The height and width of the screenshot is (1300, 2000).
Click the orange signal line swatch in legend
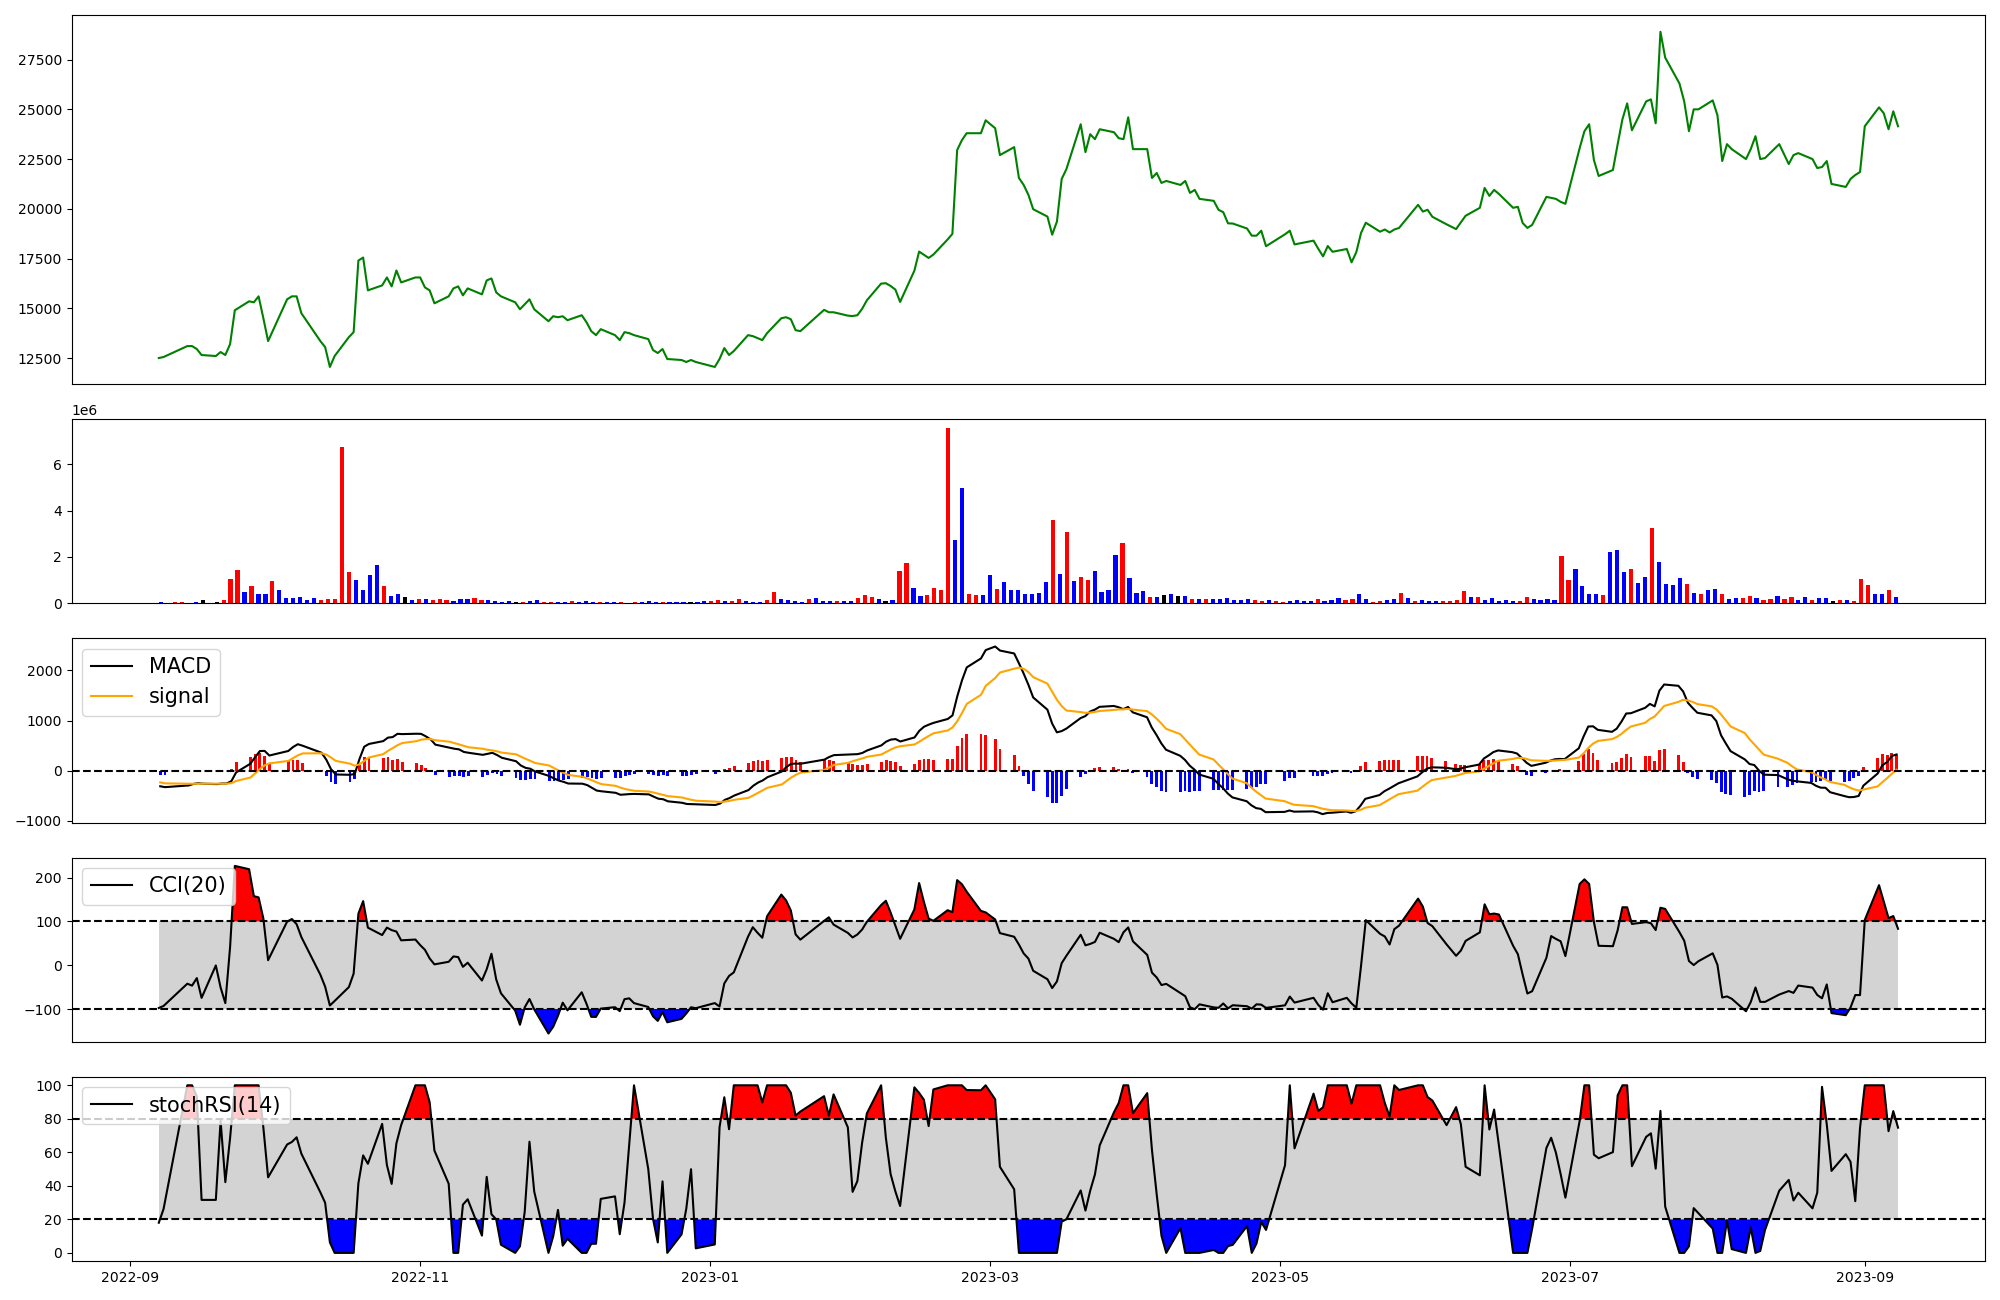112,697
